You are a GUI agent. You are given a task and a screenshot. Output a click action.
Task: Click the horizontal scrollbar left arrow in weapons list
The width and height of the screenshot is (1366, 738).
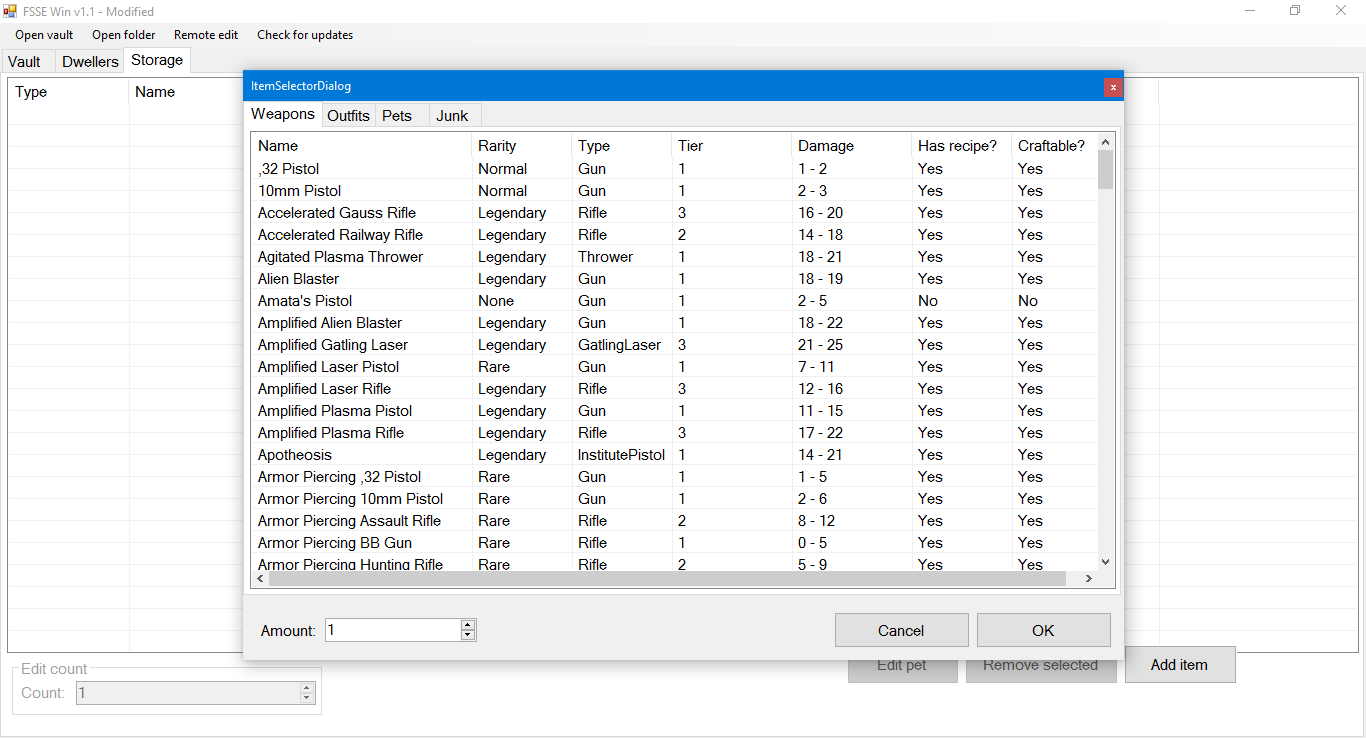click(261, 579)
